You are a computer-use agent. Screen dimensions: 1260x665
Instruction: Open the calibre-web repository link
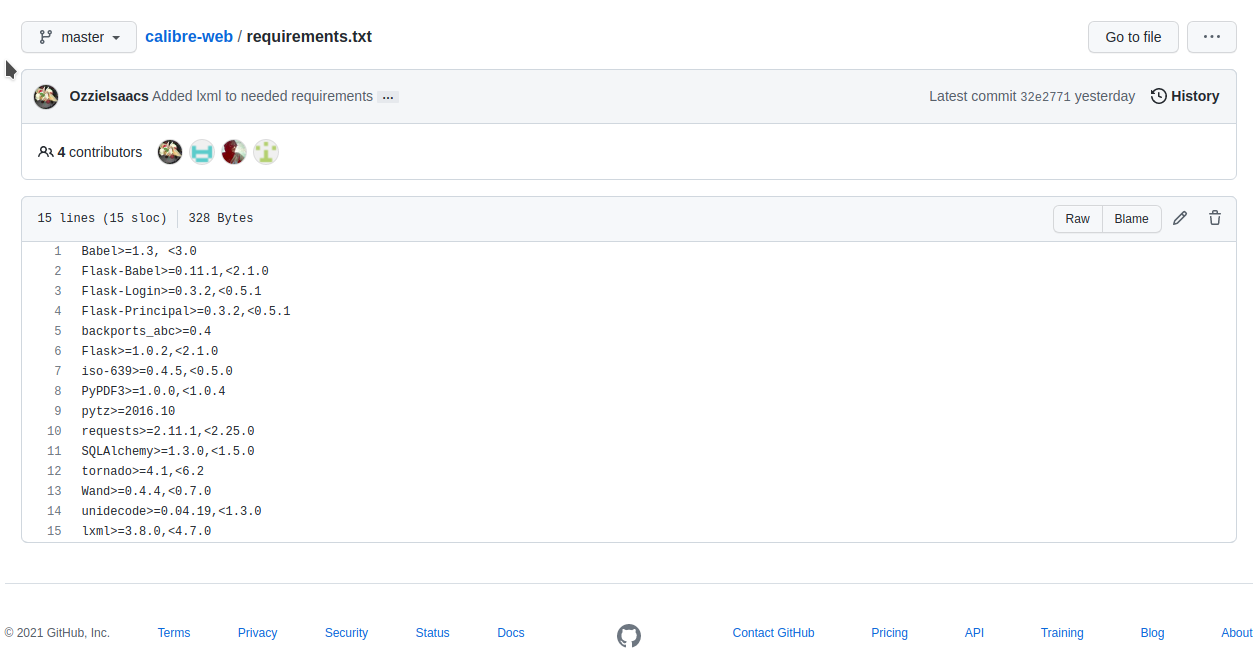[x=189, y=37]
